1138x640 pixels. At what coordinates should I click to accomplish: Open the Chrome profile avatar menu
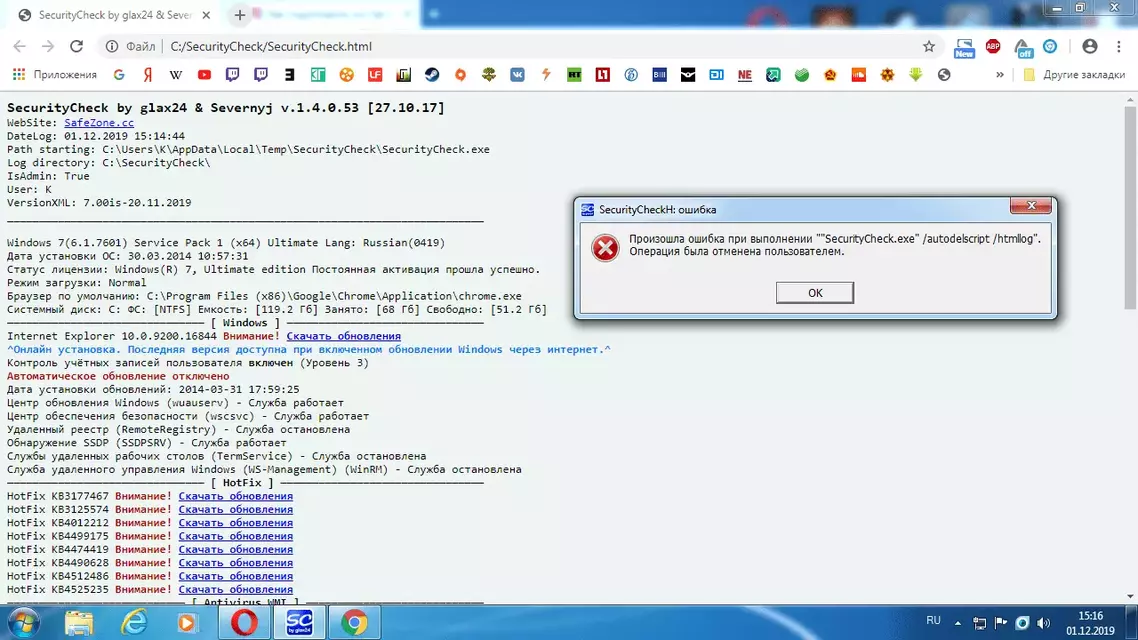click(1089, 46)
